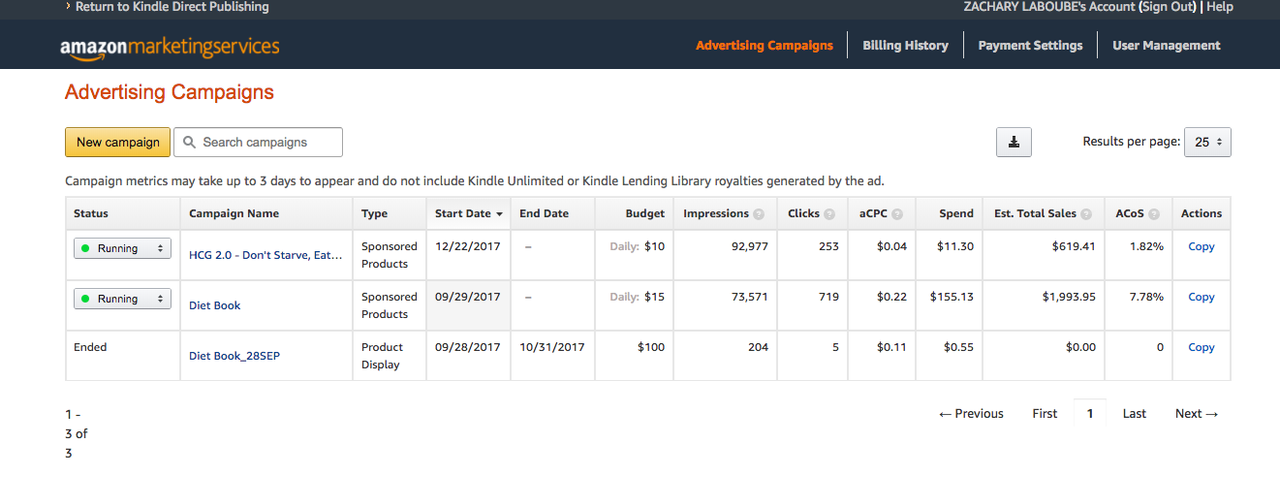Screen dimensions: 1280x481
Task: Click the Status column header
Action: pyautogui.click(x=91, y=214)
